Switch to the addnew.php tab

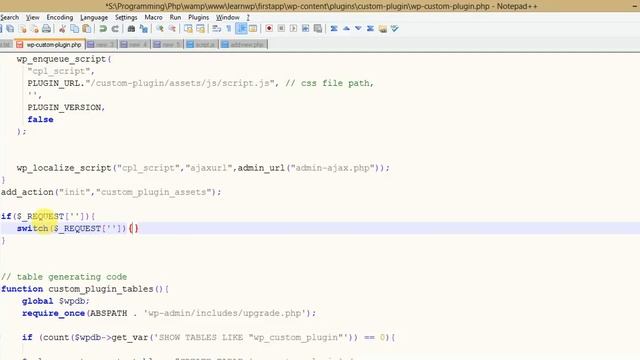pos(243,44)
